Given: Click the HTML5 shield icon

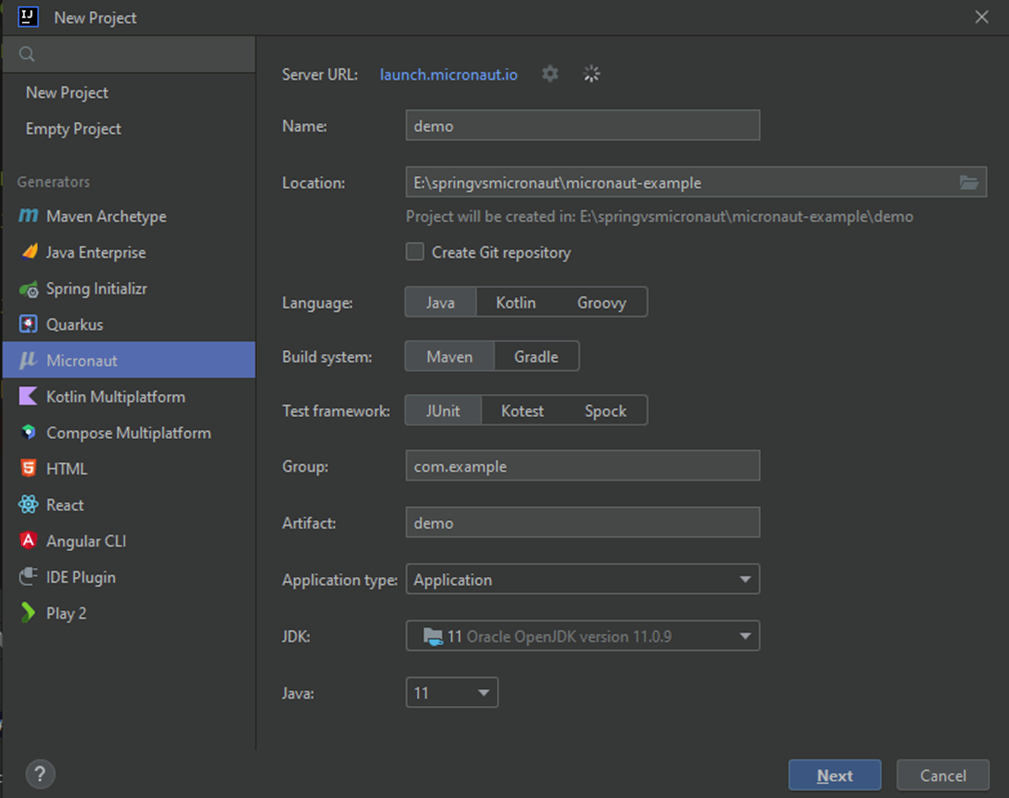Looking at the screenshot, I should [x=28, y=468].
